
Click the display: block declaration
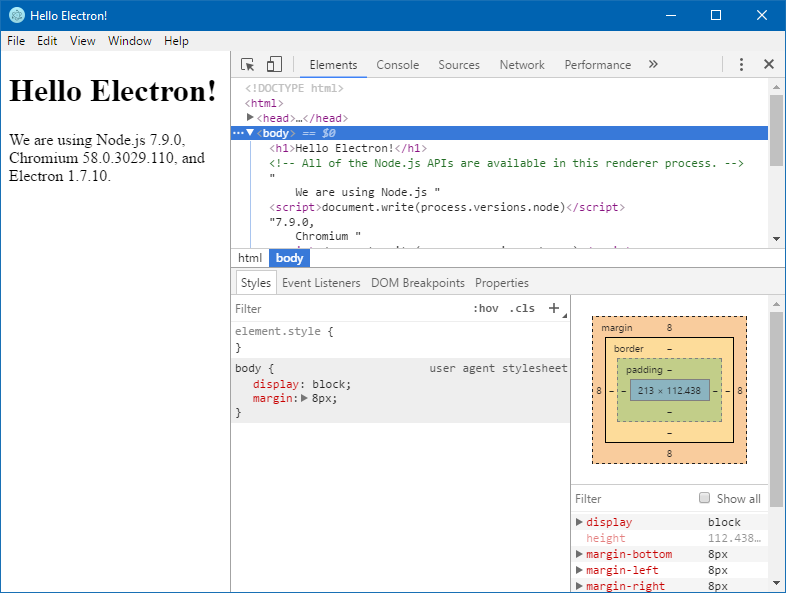click(x=302, y=384)
